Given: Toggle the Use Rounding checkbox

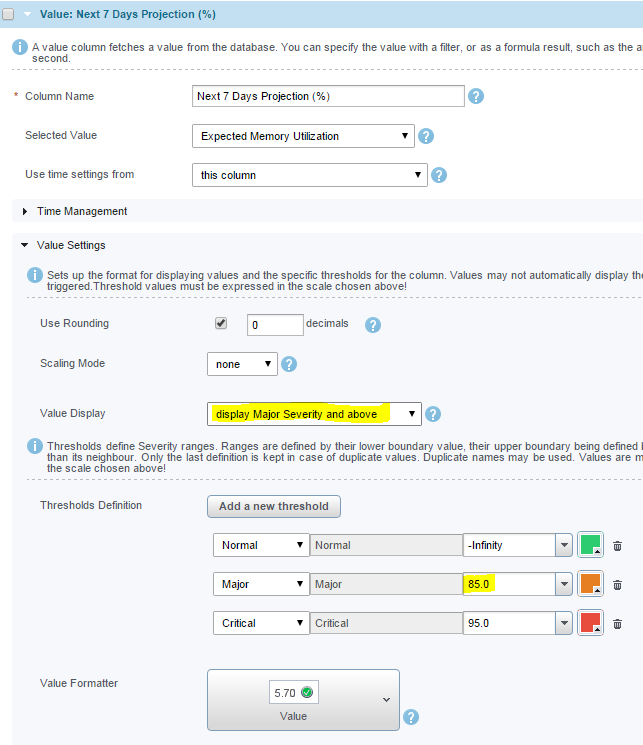Looking at the screenshot, I should tap(221, 324).
